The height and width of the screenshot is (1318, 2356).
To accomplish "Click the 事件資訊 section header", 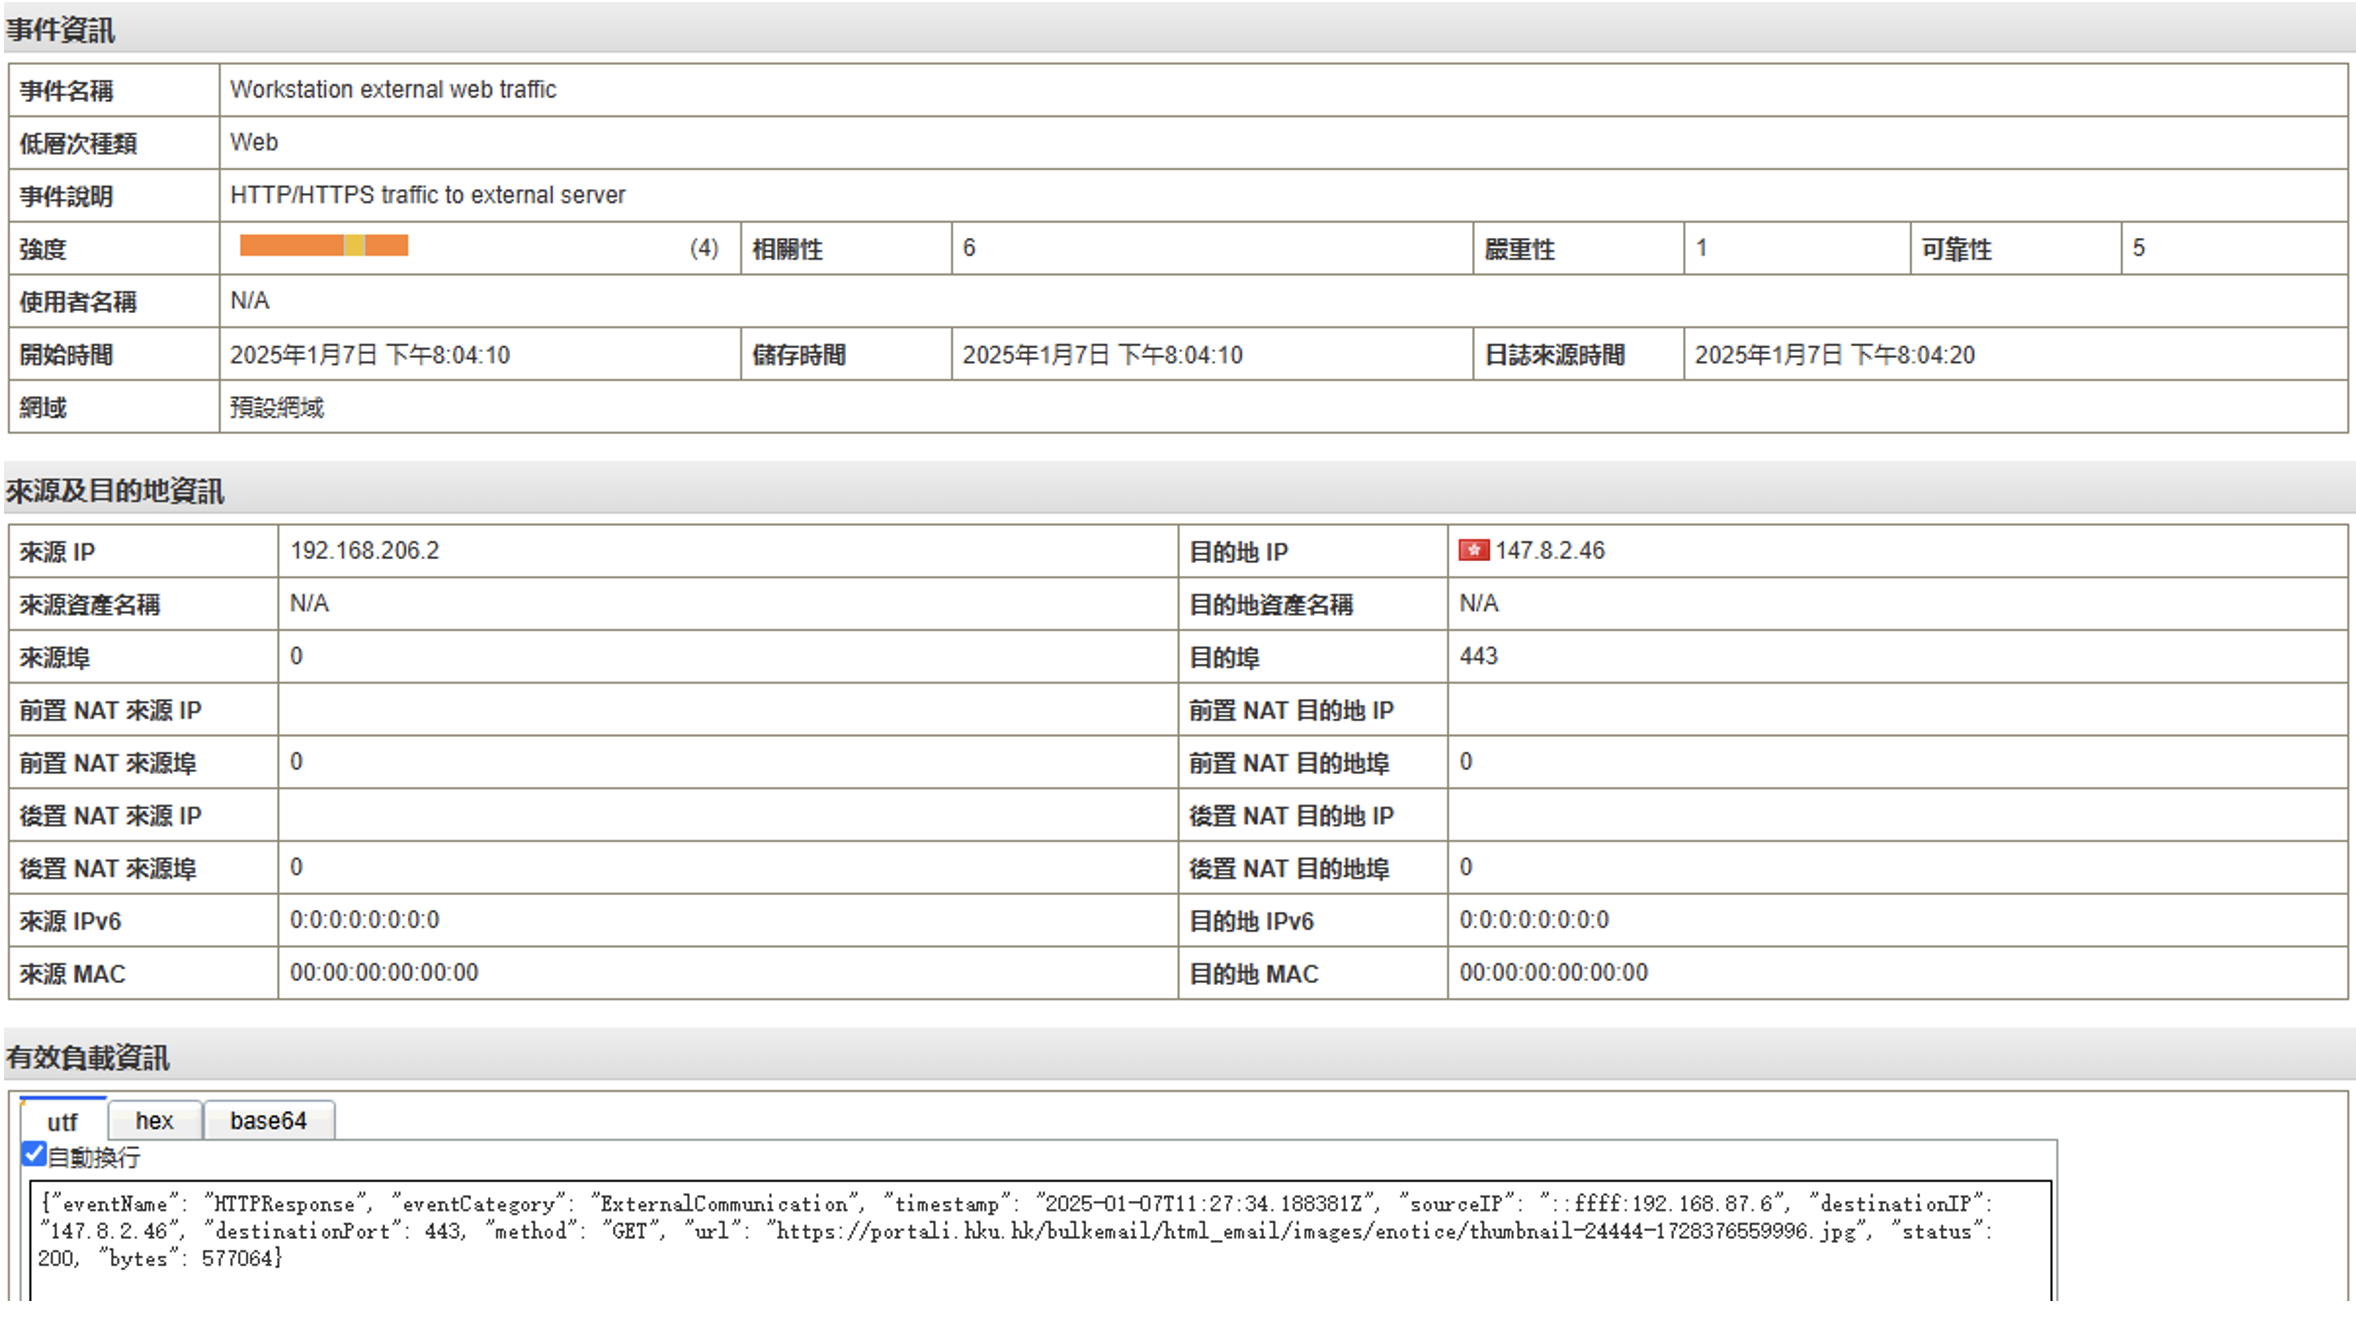I will click(60, 31).
